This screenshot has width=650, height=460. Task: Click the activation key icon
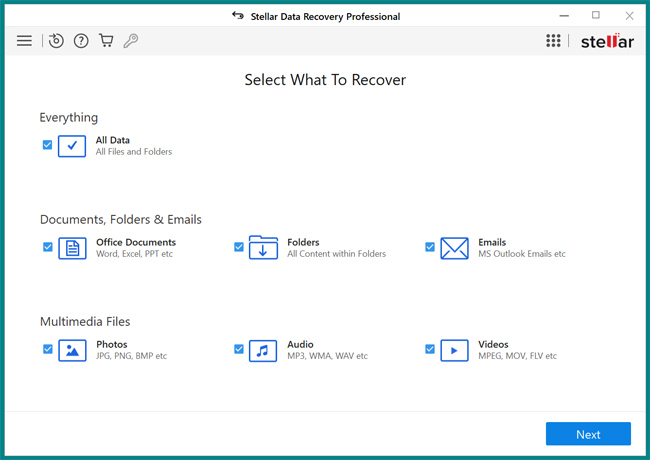click(131, 41)
